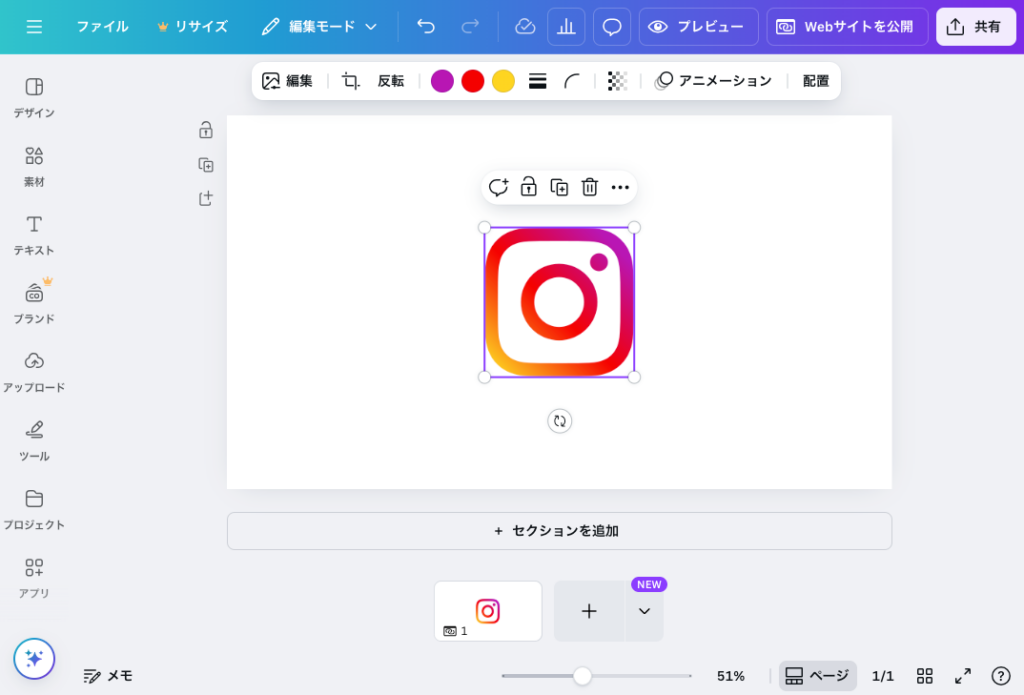
Task: Open the comments speech bubble
Action: coord(612,27)
